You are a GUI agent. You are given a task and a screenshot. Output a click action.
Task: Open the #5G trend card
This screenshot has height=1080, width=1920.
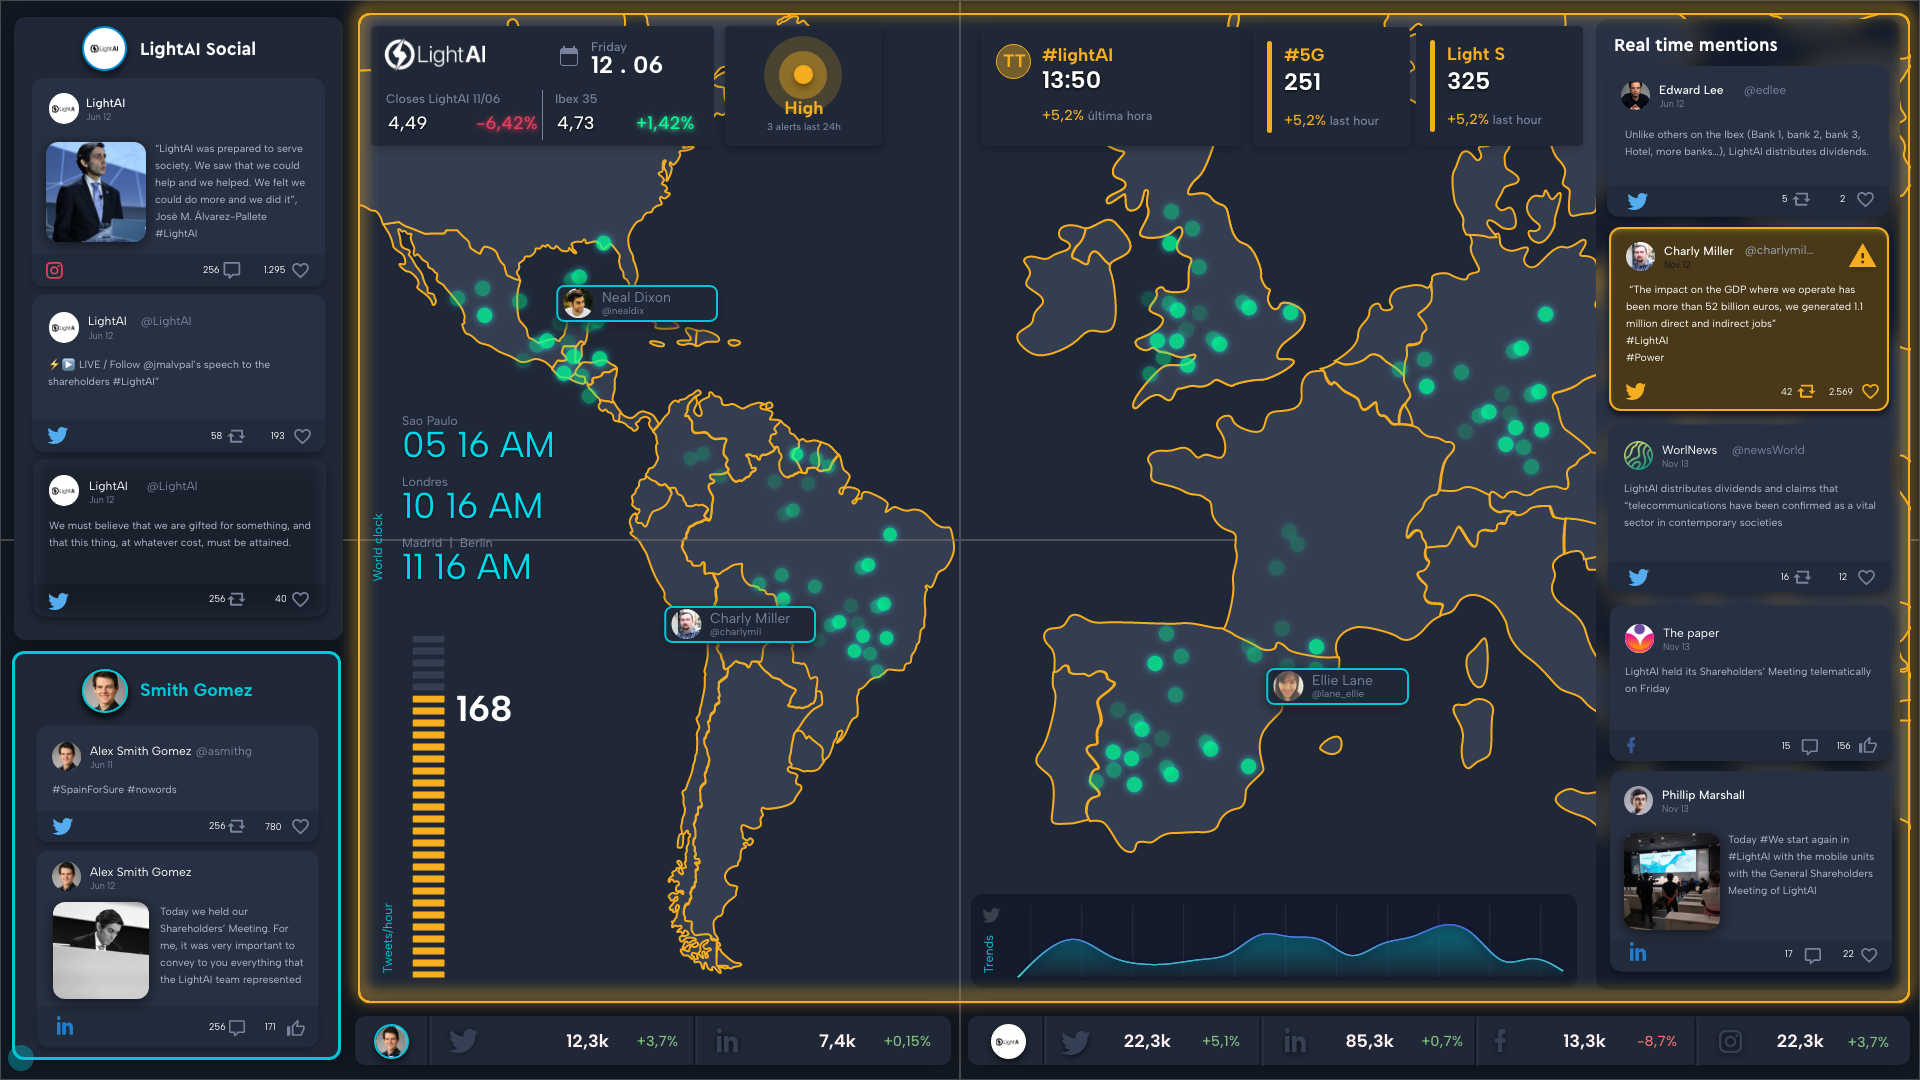(1331, 86)
